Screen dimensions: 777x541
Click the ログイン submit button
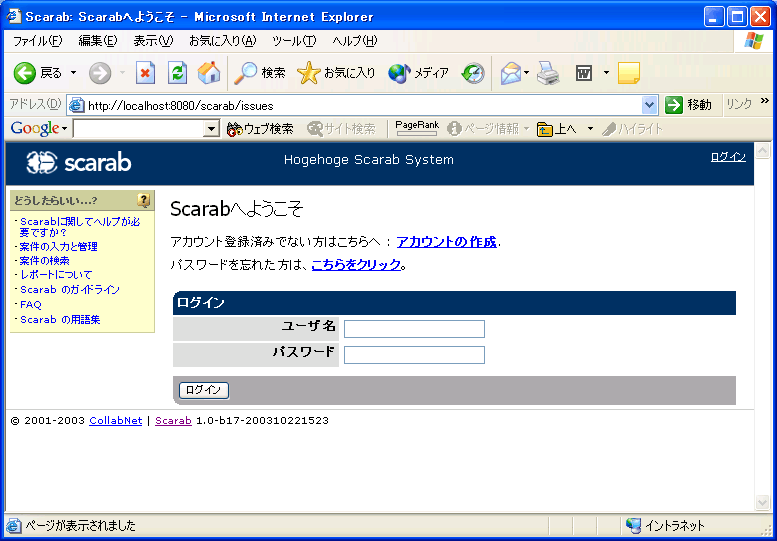coord(204,390)
